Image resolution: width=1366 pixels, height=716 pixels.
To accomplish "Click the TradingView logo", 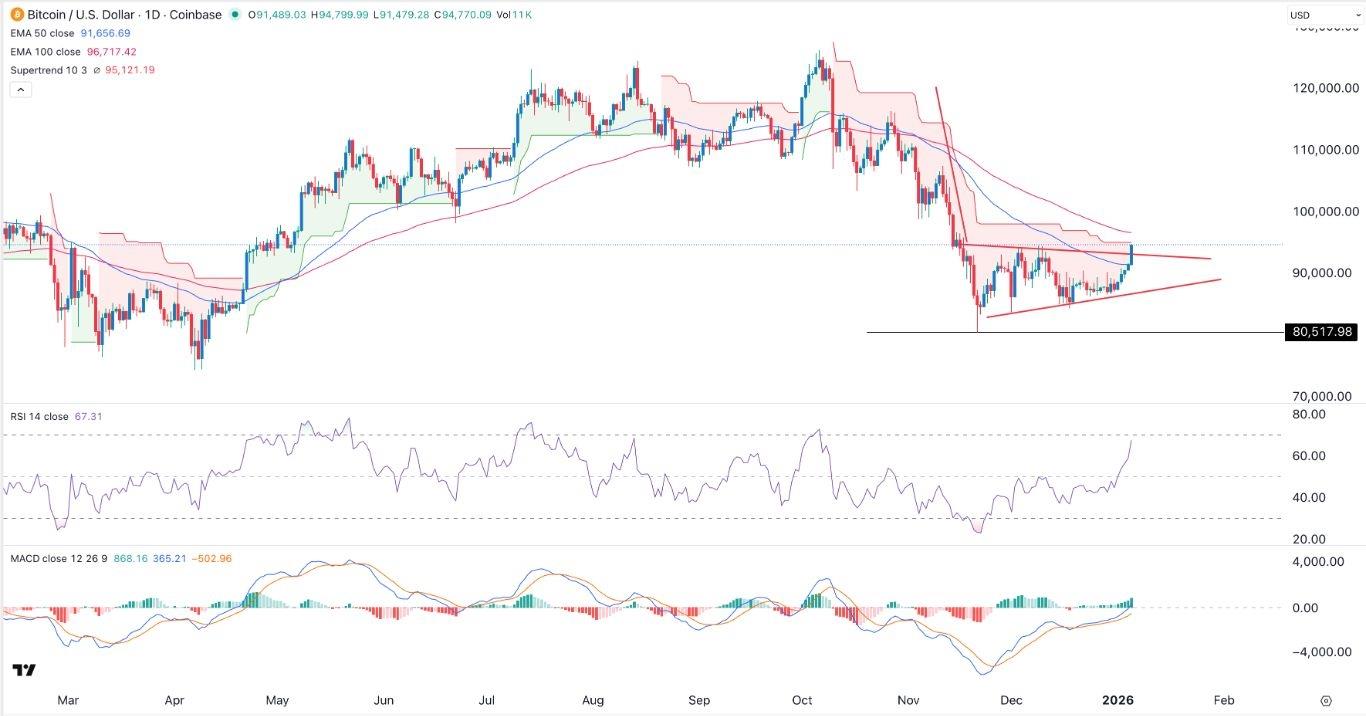I will coord(23,670).
